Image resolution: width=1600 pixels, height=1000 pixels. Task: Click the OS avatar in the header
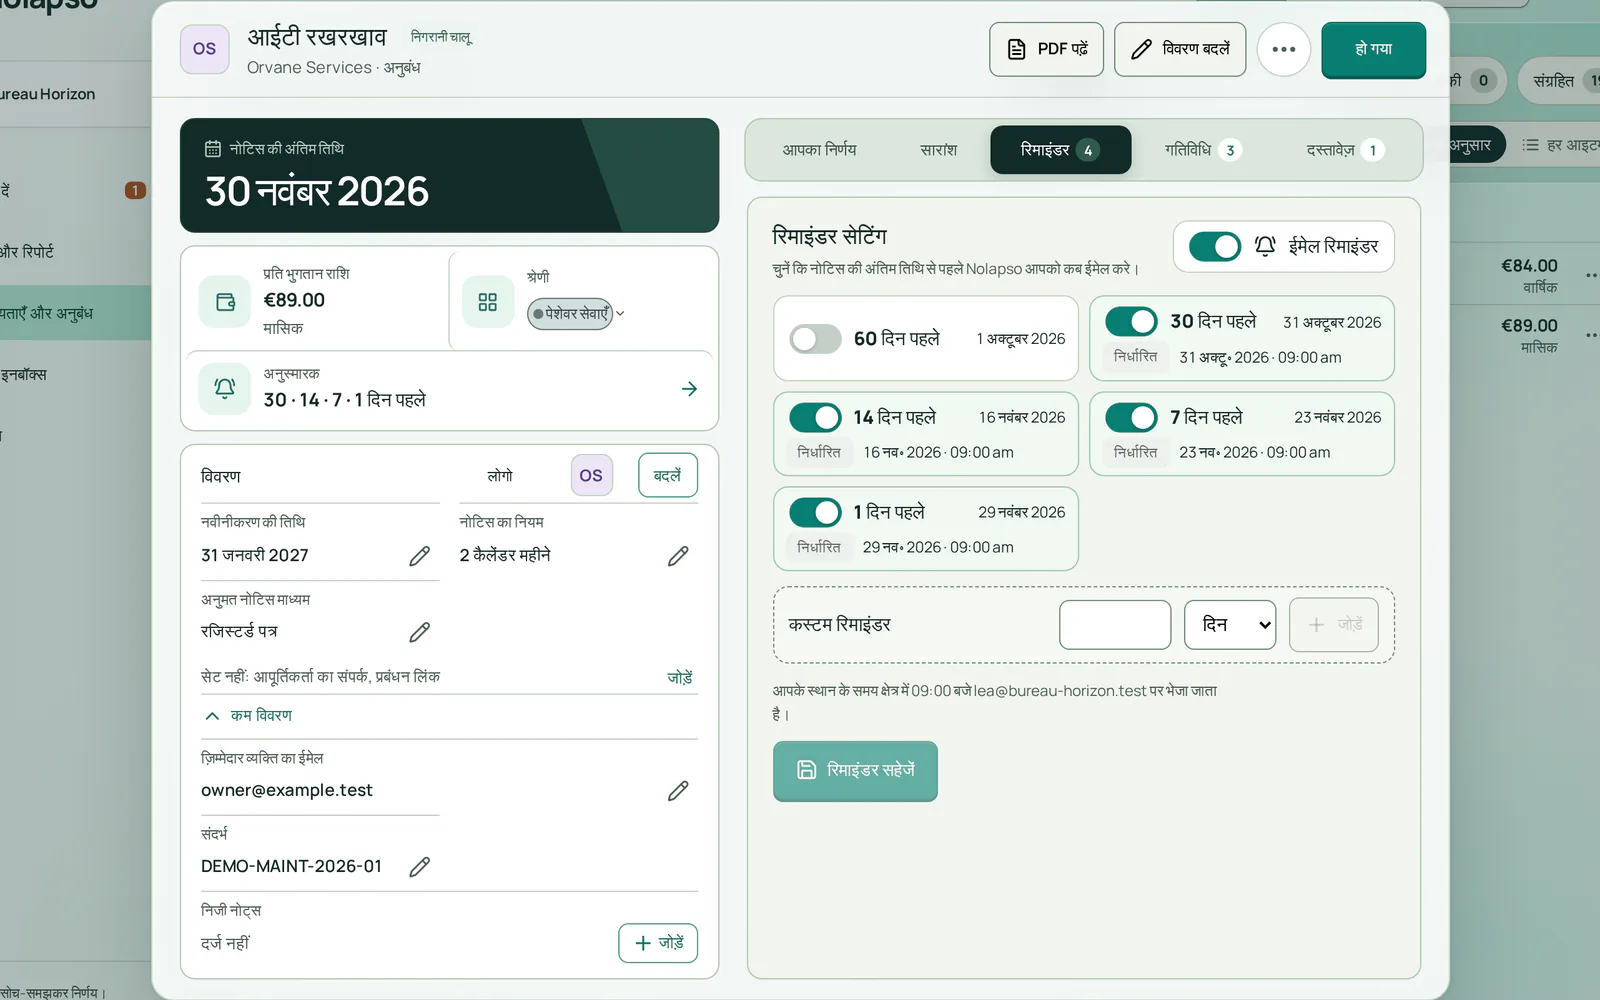pos(204,49)
